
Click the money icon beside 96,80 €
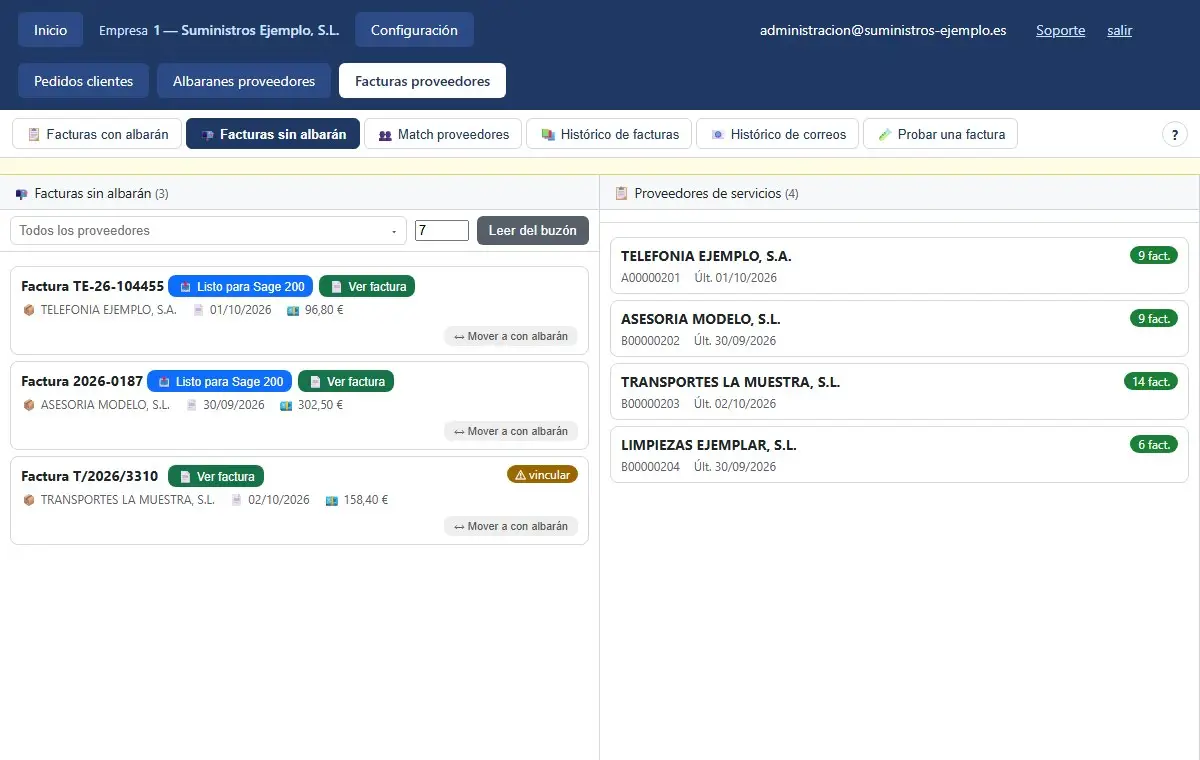pyautogui.click(x=293, y=310)
